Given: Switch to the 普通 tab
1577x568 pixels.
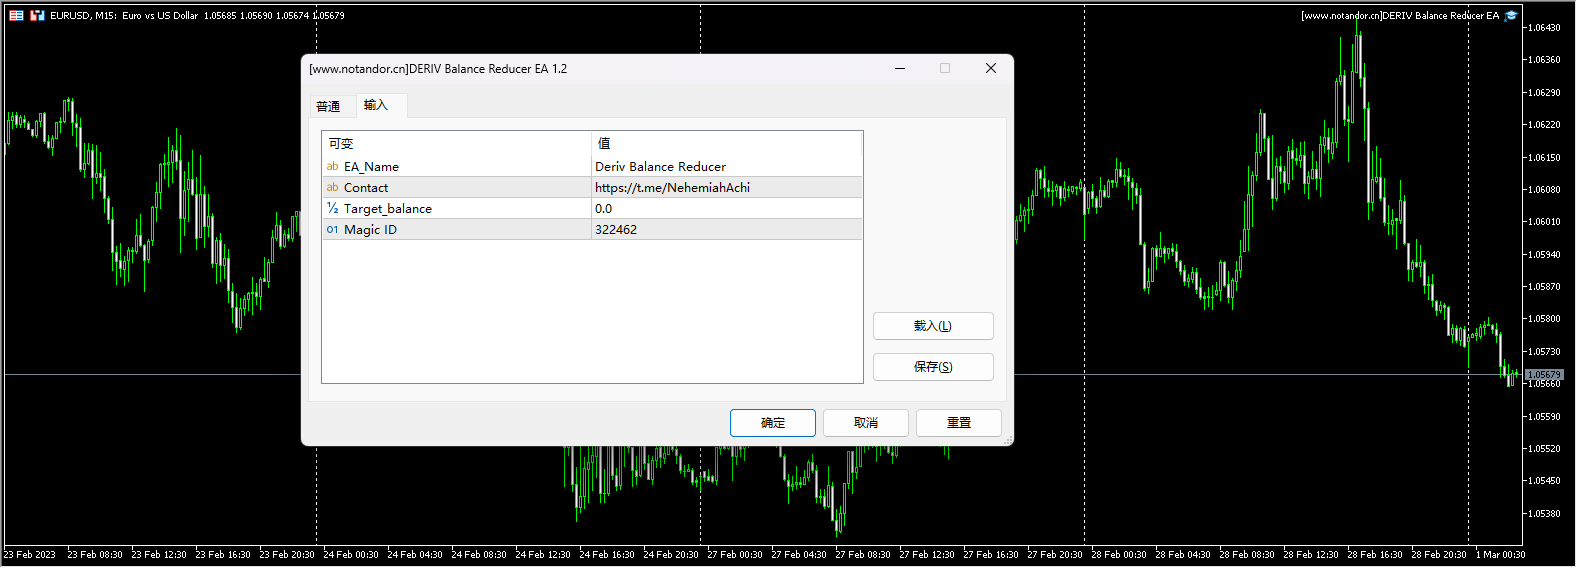Looking at the screenshot, I should (x=328, y=107).
